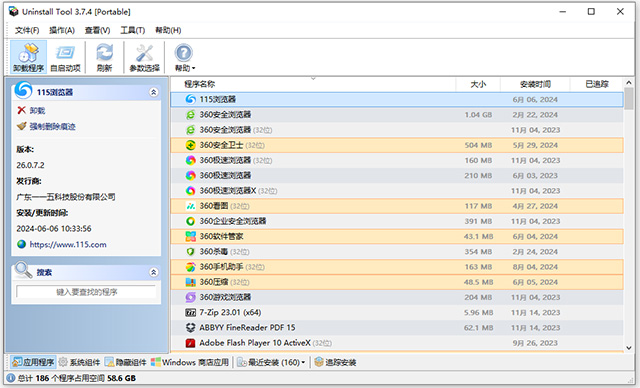Open the Help (帮助) toolbar dropdown
This screenshot has height=388, width=640.
184,57
